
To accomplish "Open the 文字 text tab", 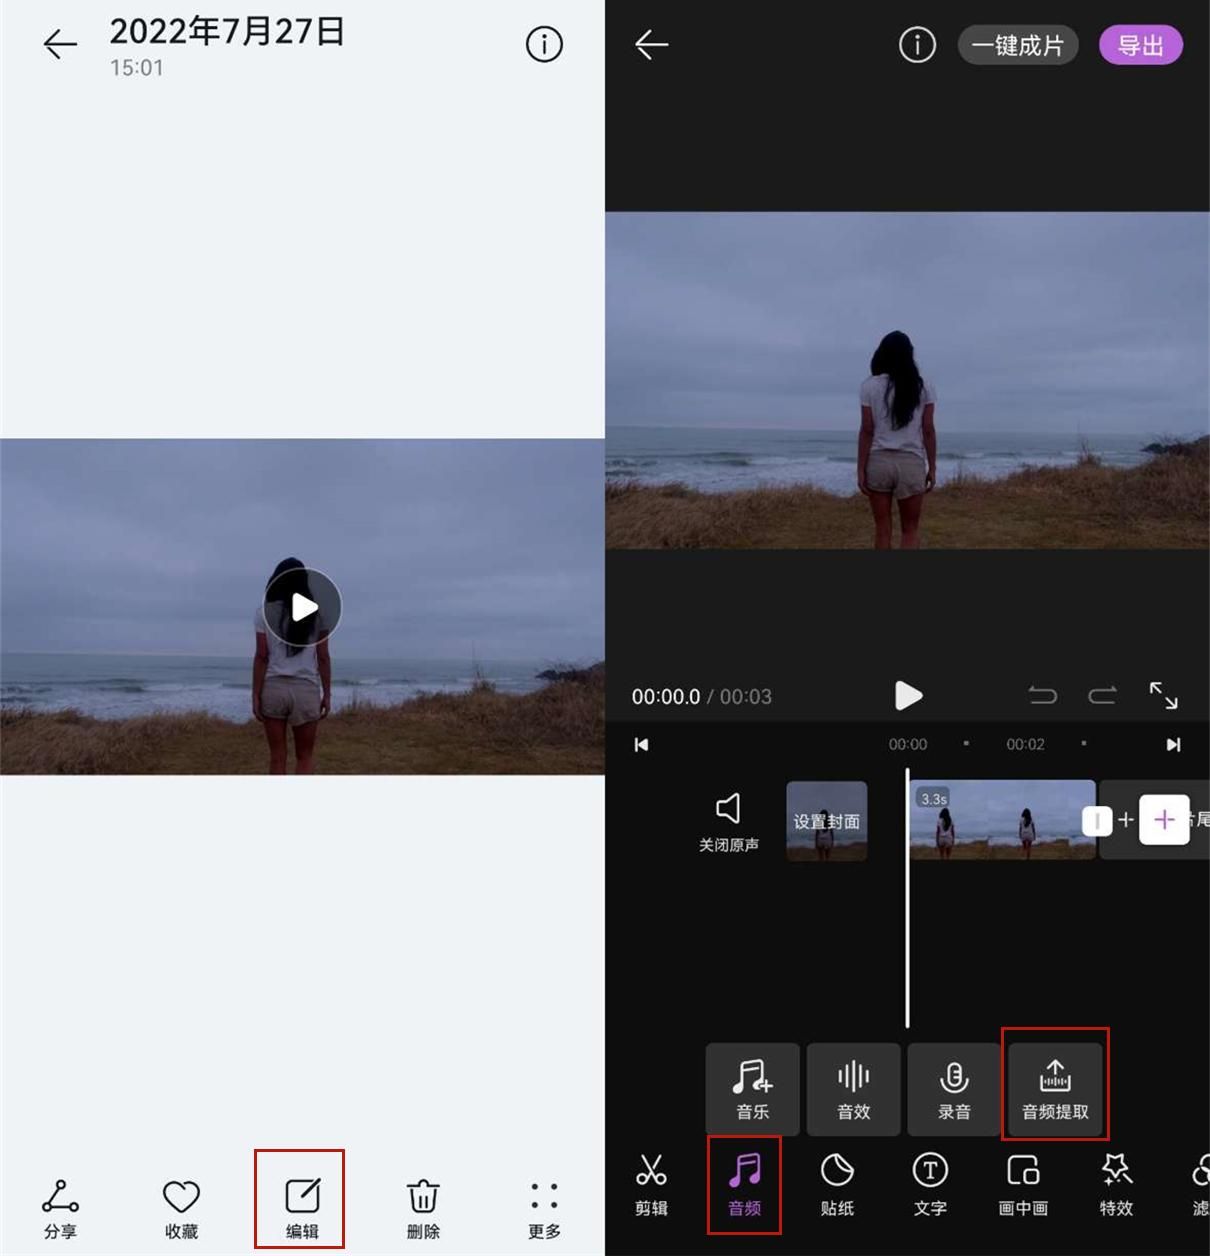I will point(930,1185).
